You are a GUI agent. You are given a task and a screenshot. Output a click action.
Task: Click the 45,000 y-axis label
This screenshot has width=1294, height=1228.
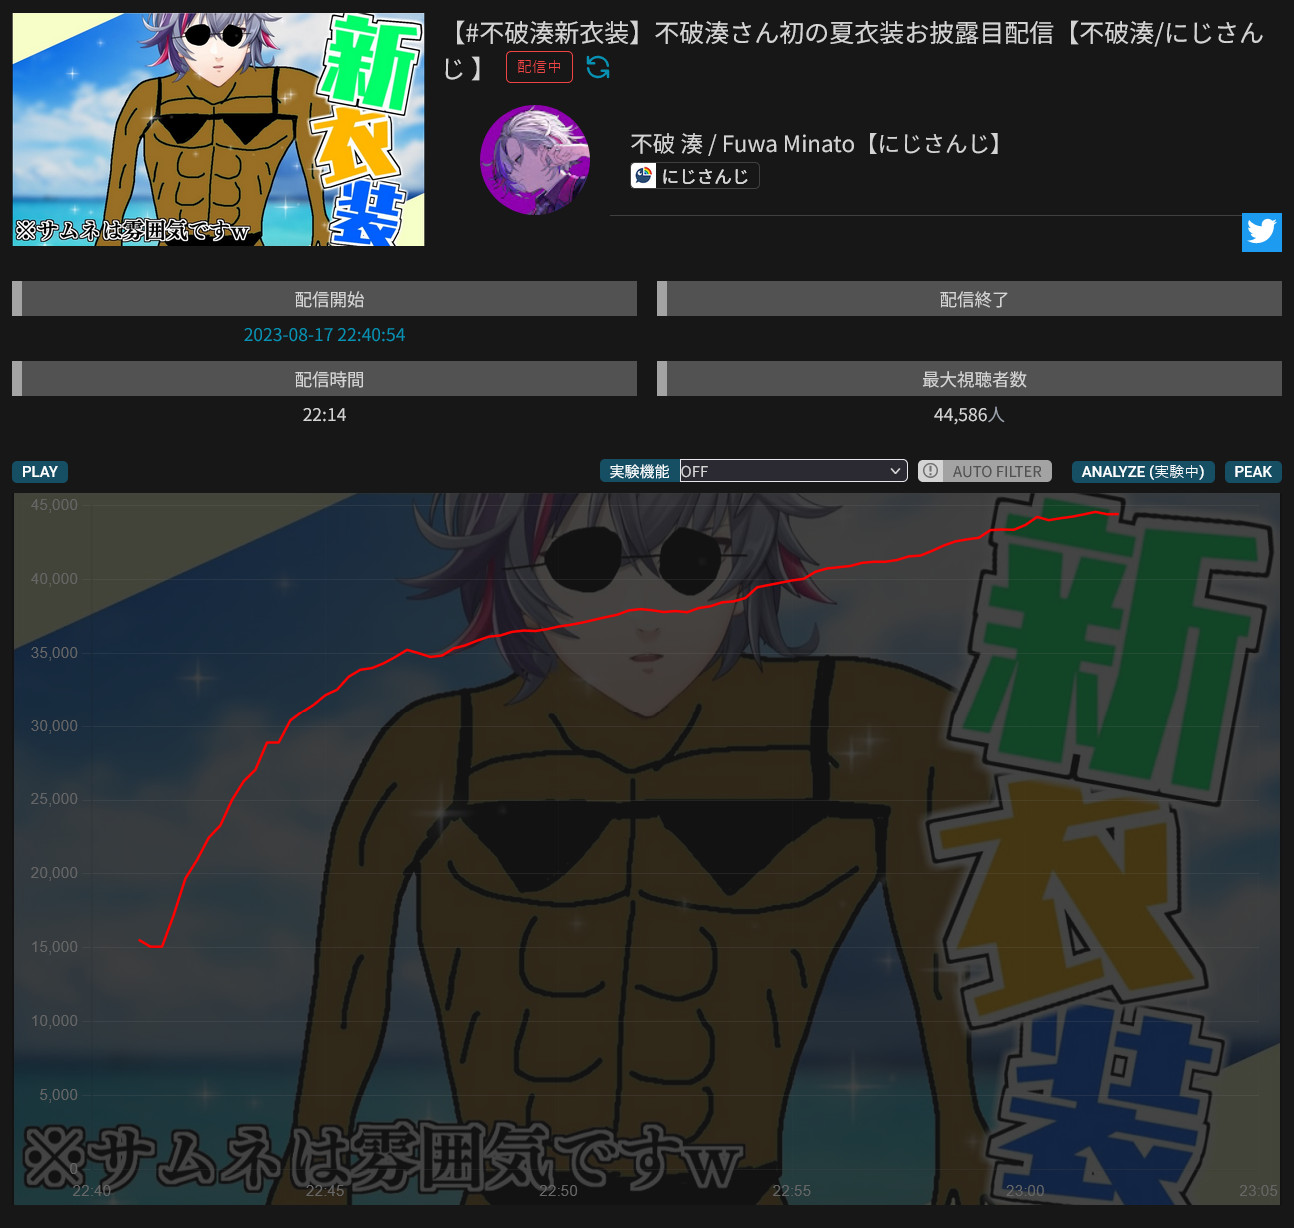54,505
